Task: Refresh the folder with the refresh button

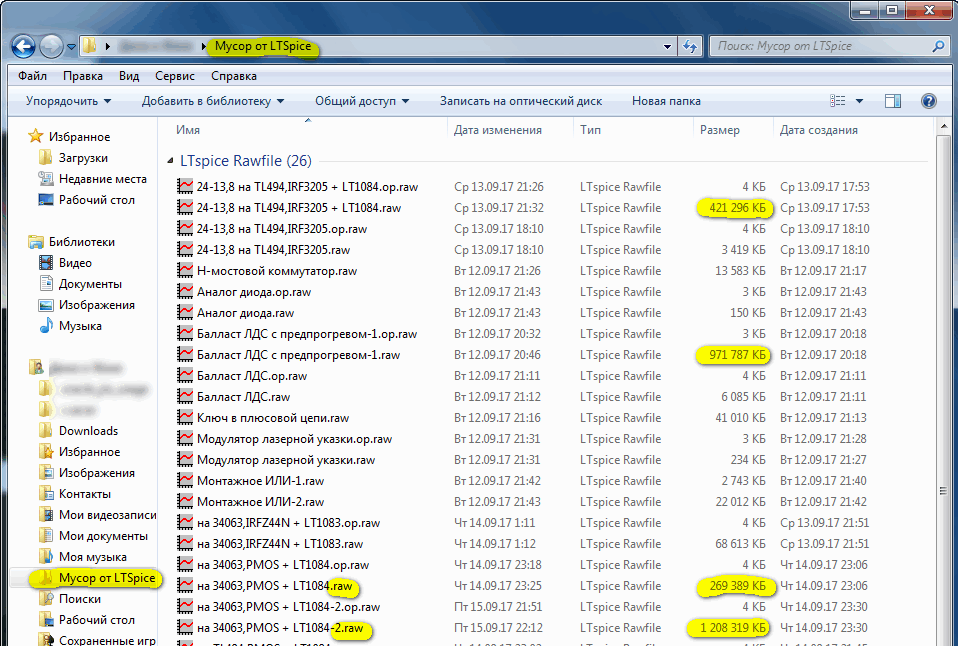Action: coord(690,46)
